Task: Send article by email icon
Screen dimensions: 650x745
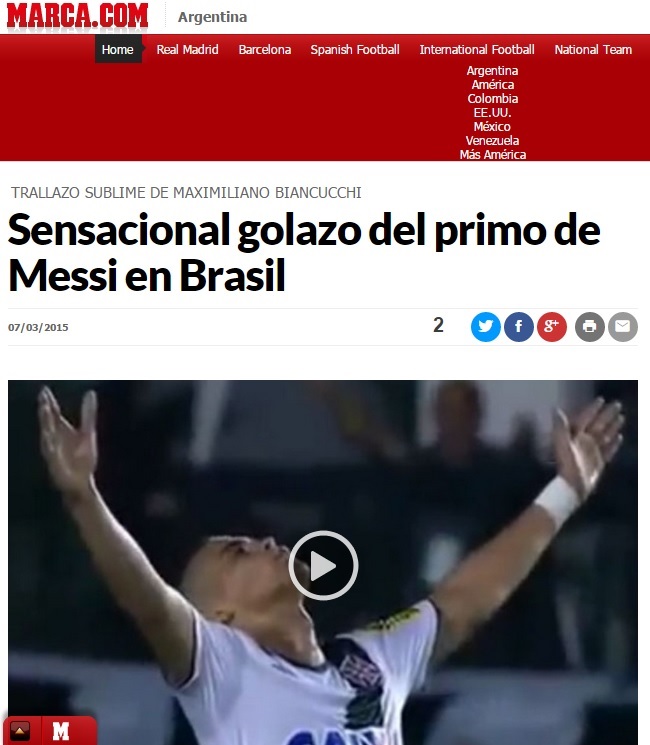Action: click(x=623, y=327)
